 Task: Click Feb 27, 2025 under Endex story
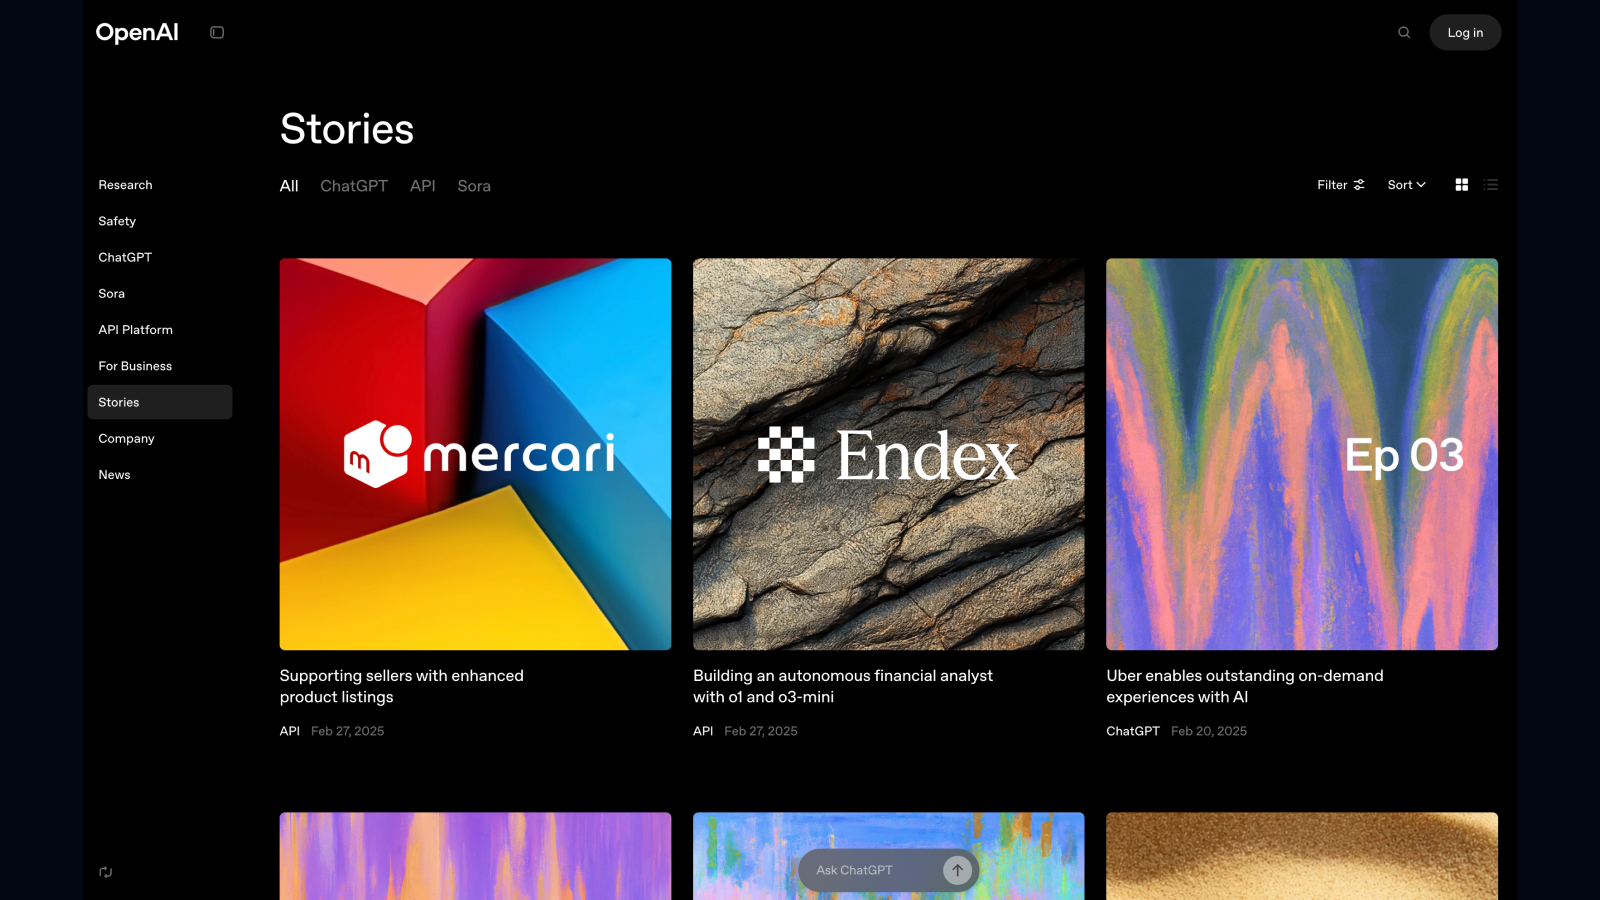click(x=761, y=731)
